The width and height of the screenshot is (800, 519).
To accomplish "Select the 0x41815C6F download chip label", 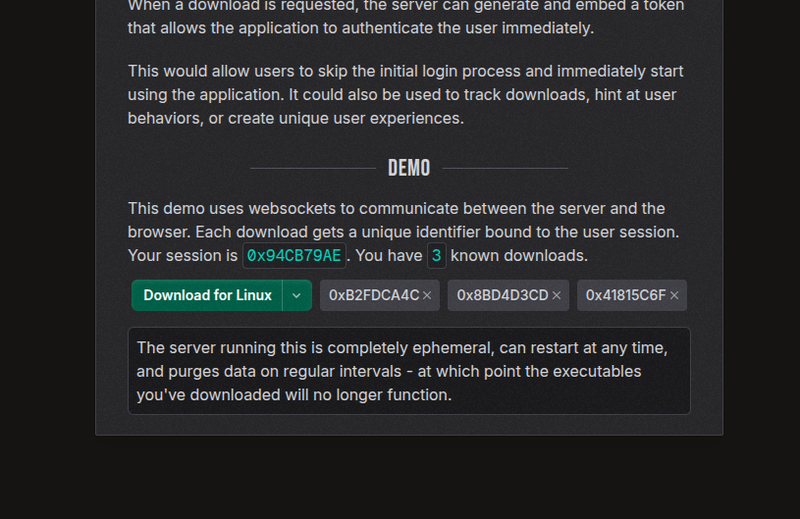I will coord(625,296).
